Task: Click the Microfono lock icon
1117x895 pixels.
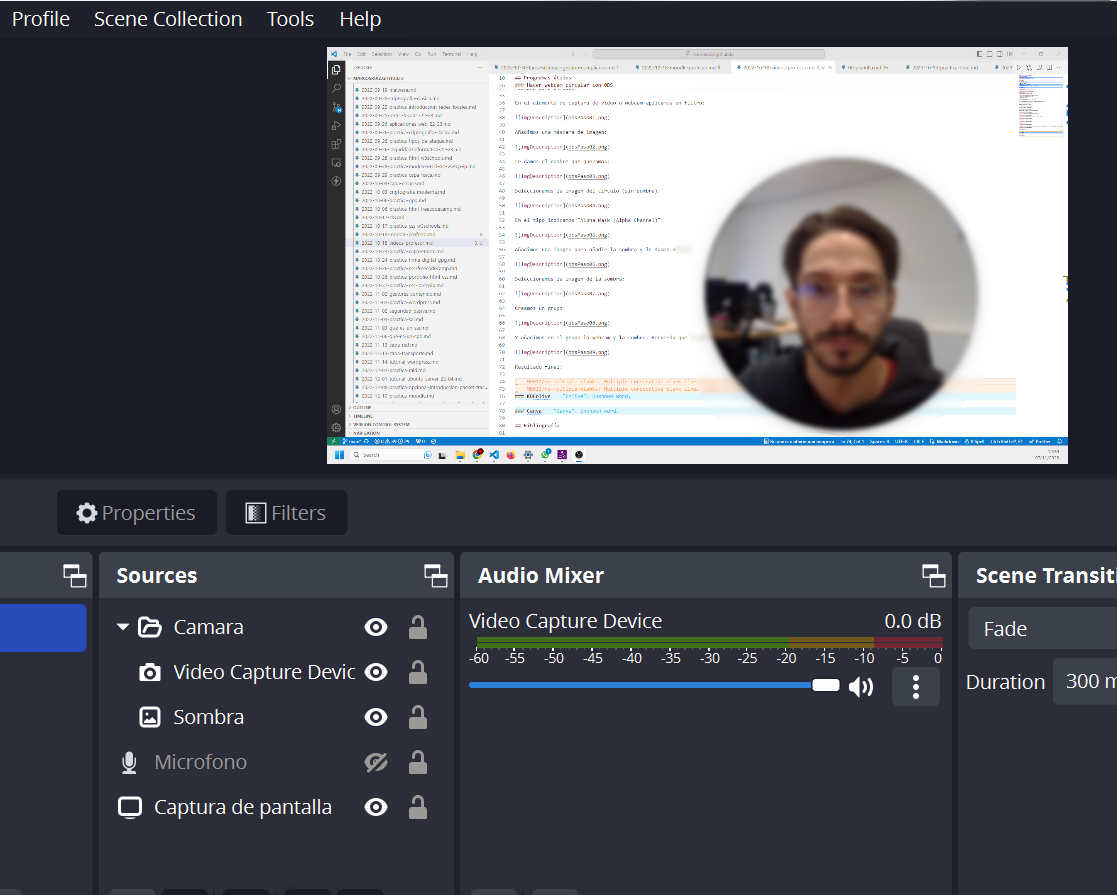Action: (418, 762)
